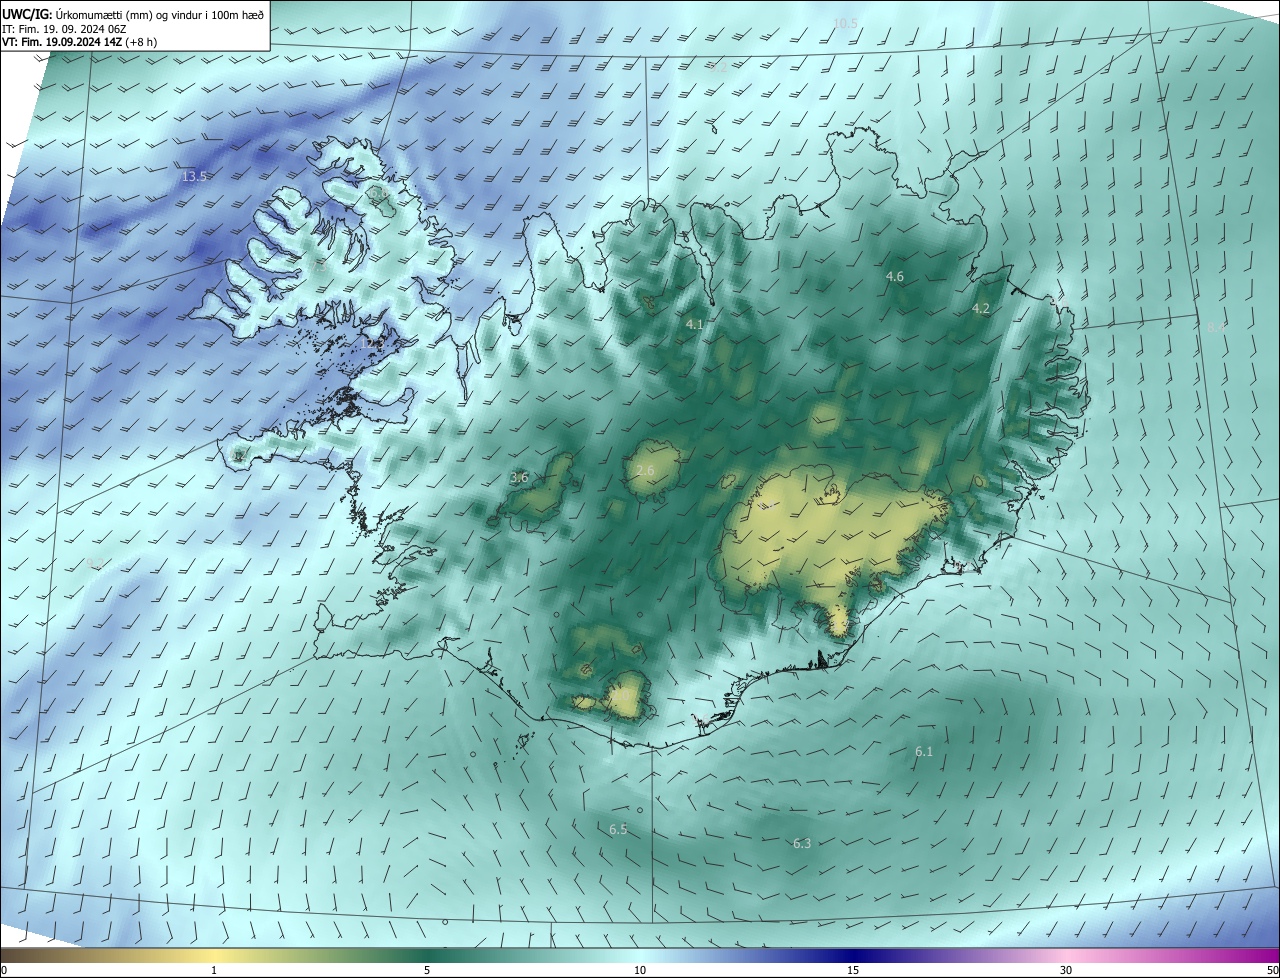This screenshot has height=978, width=1280.
Task: Click the 13.5 value over the northwest sea
Action: [x=194, y=176]
